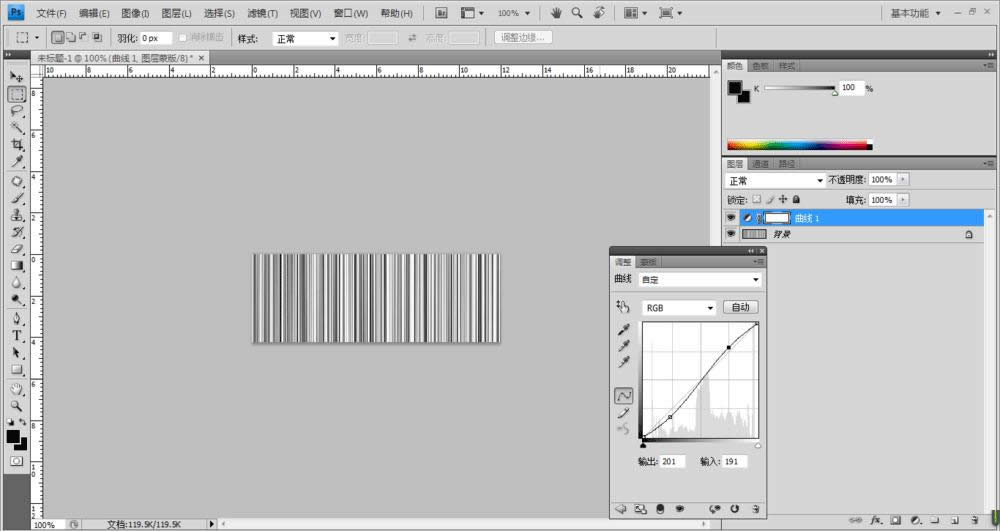Click the 自动 auto button in Curves
This screenshot has width=1000, height=531.
tap(740, 308)
